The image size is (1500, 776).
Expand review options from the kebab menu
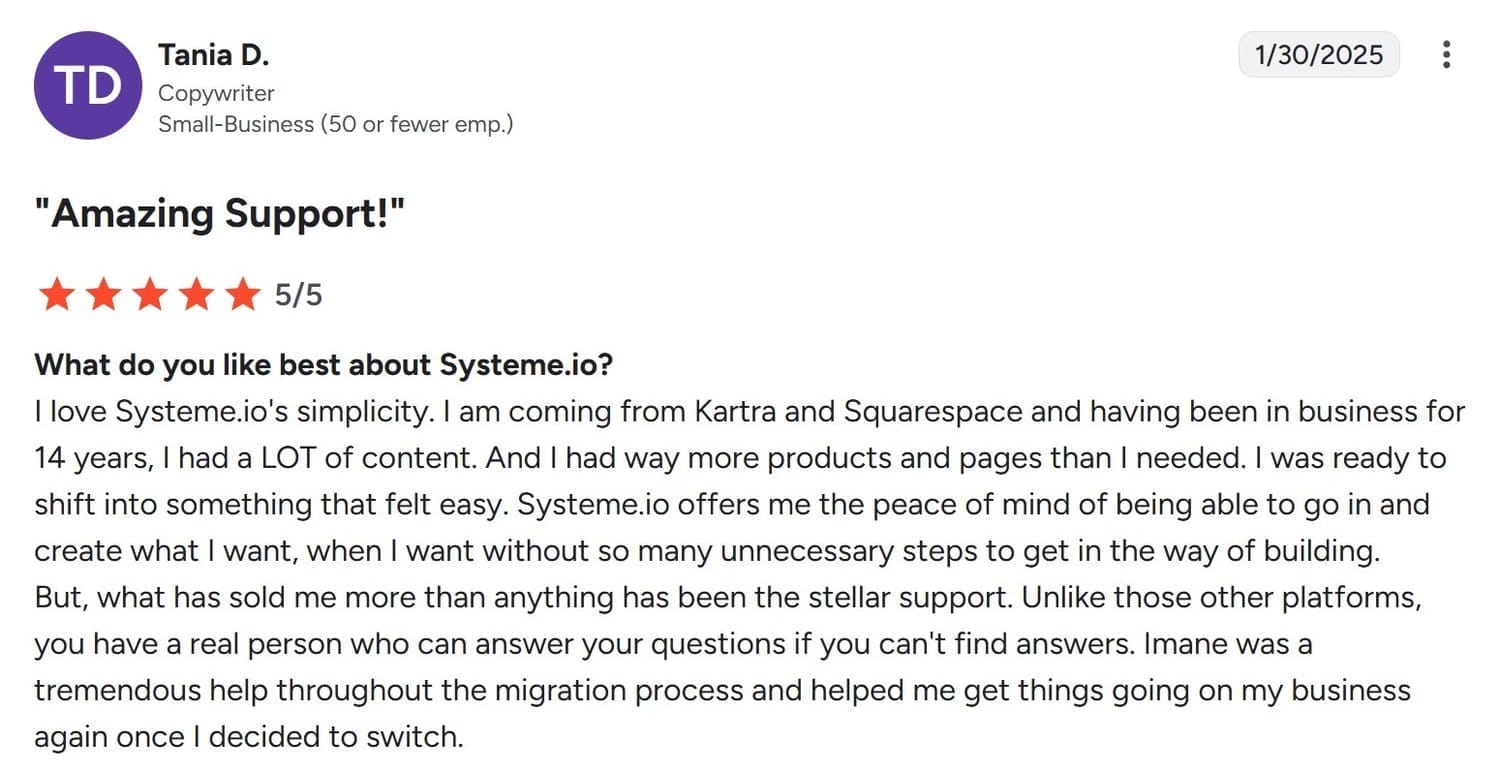1446,55
